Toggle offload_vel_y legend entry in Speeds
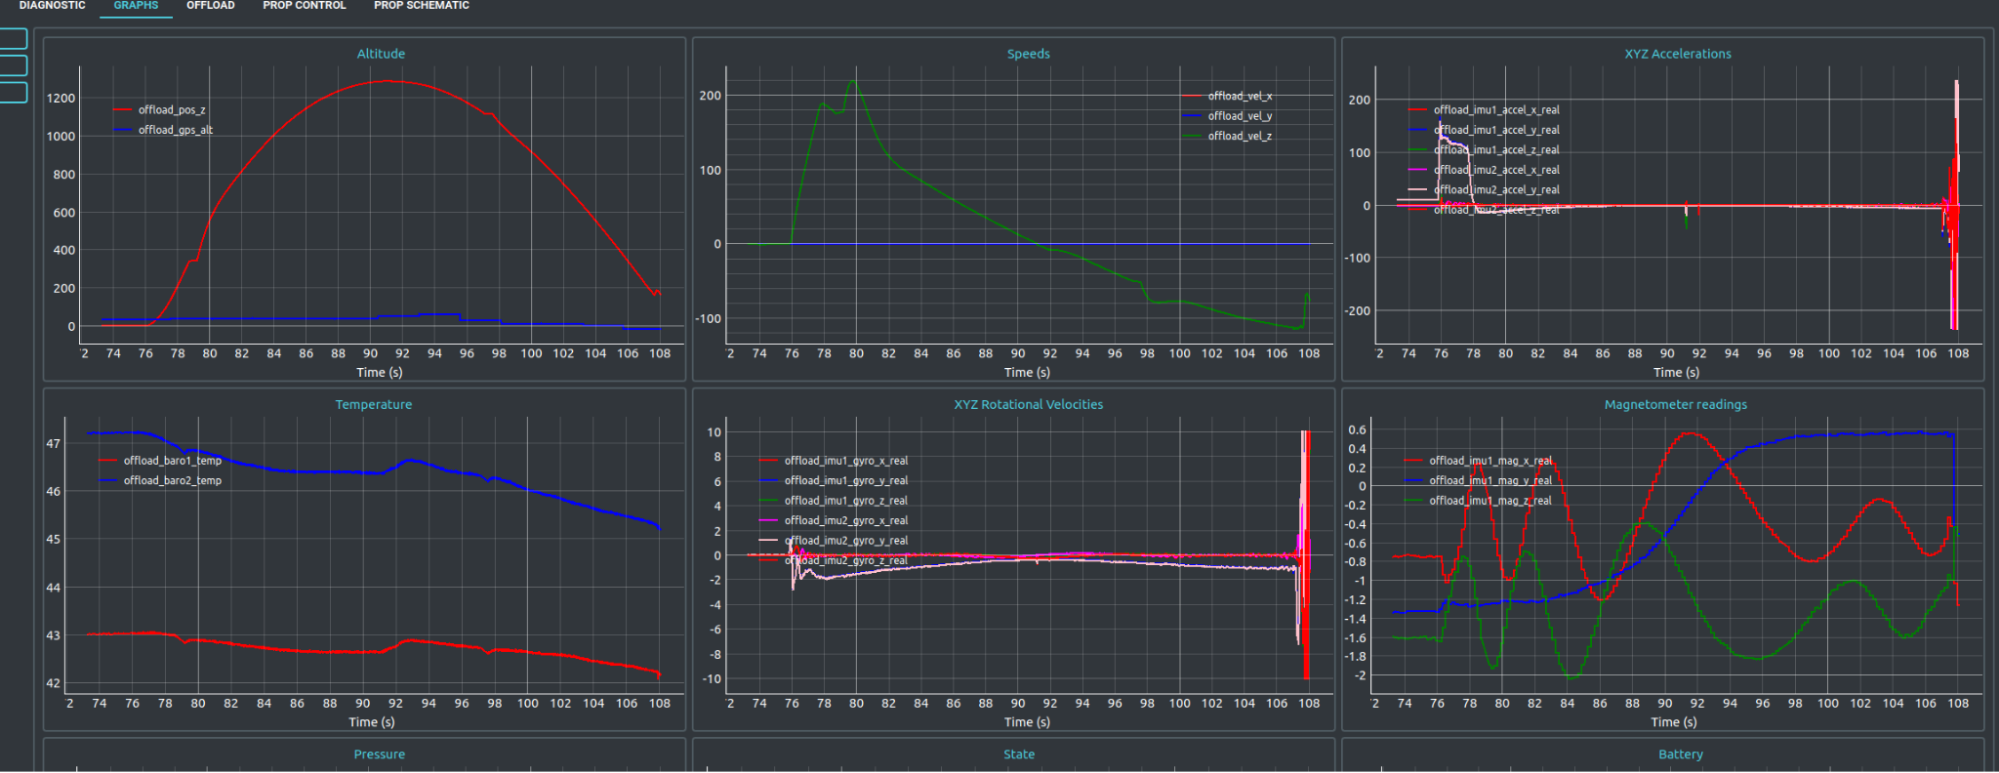This screenshot has width=1999, height=773. click(x=1227, y=116)
